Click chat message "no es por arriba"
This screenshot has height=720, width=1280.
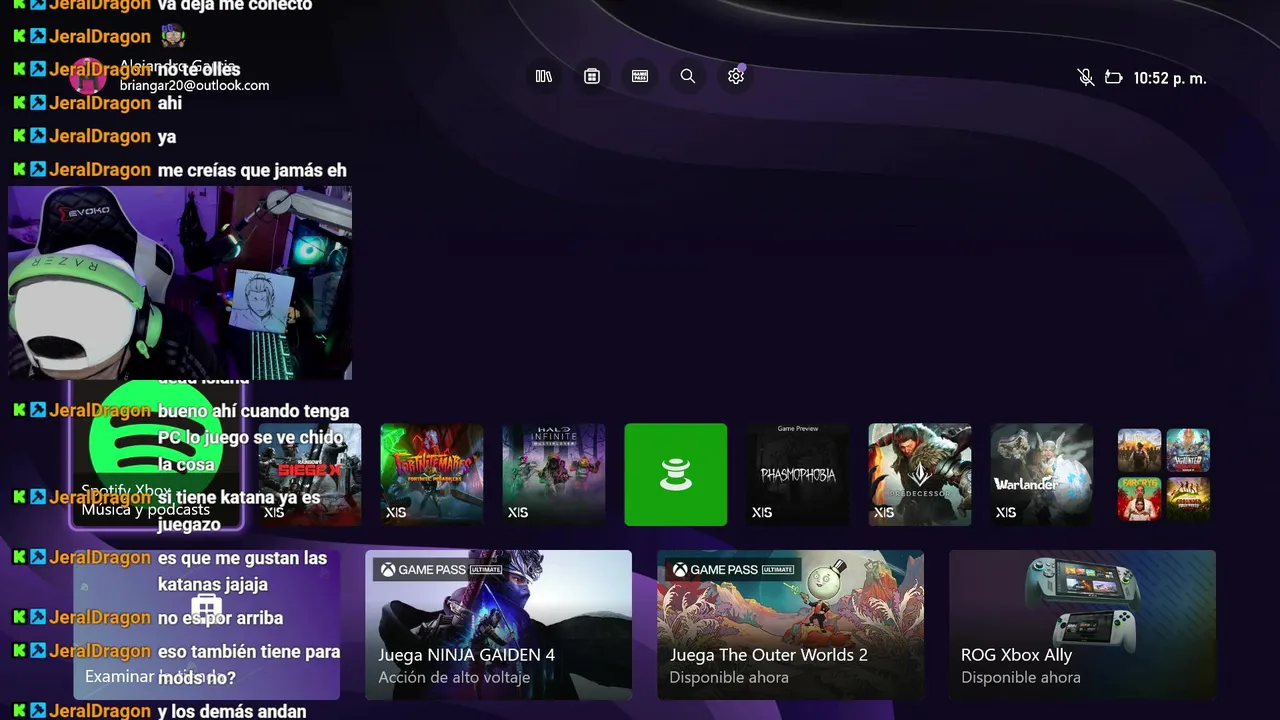pyautogui.click(x=220, y=618)
